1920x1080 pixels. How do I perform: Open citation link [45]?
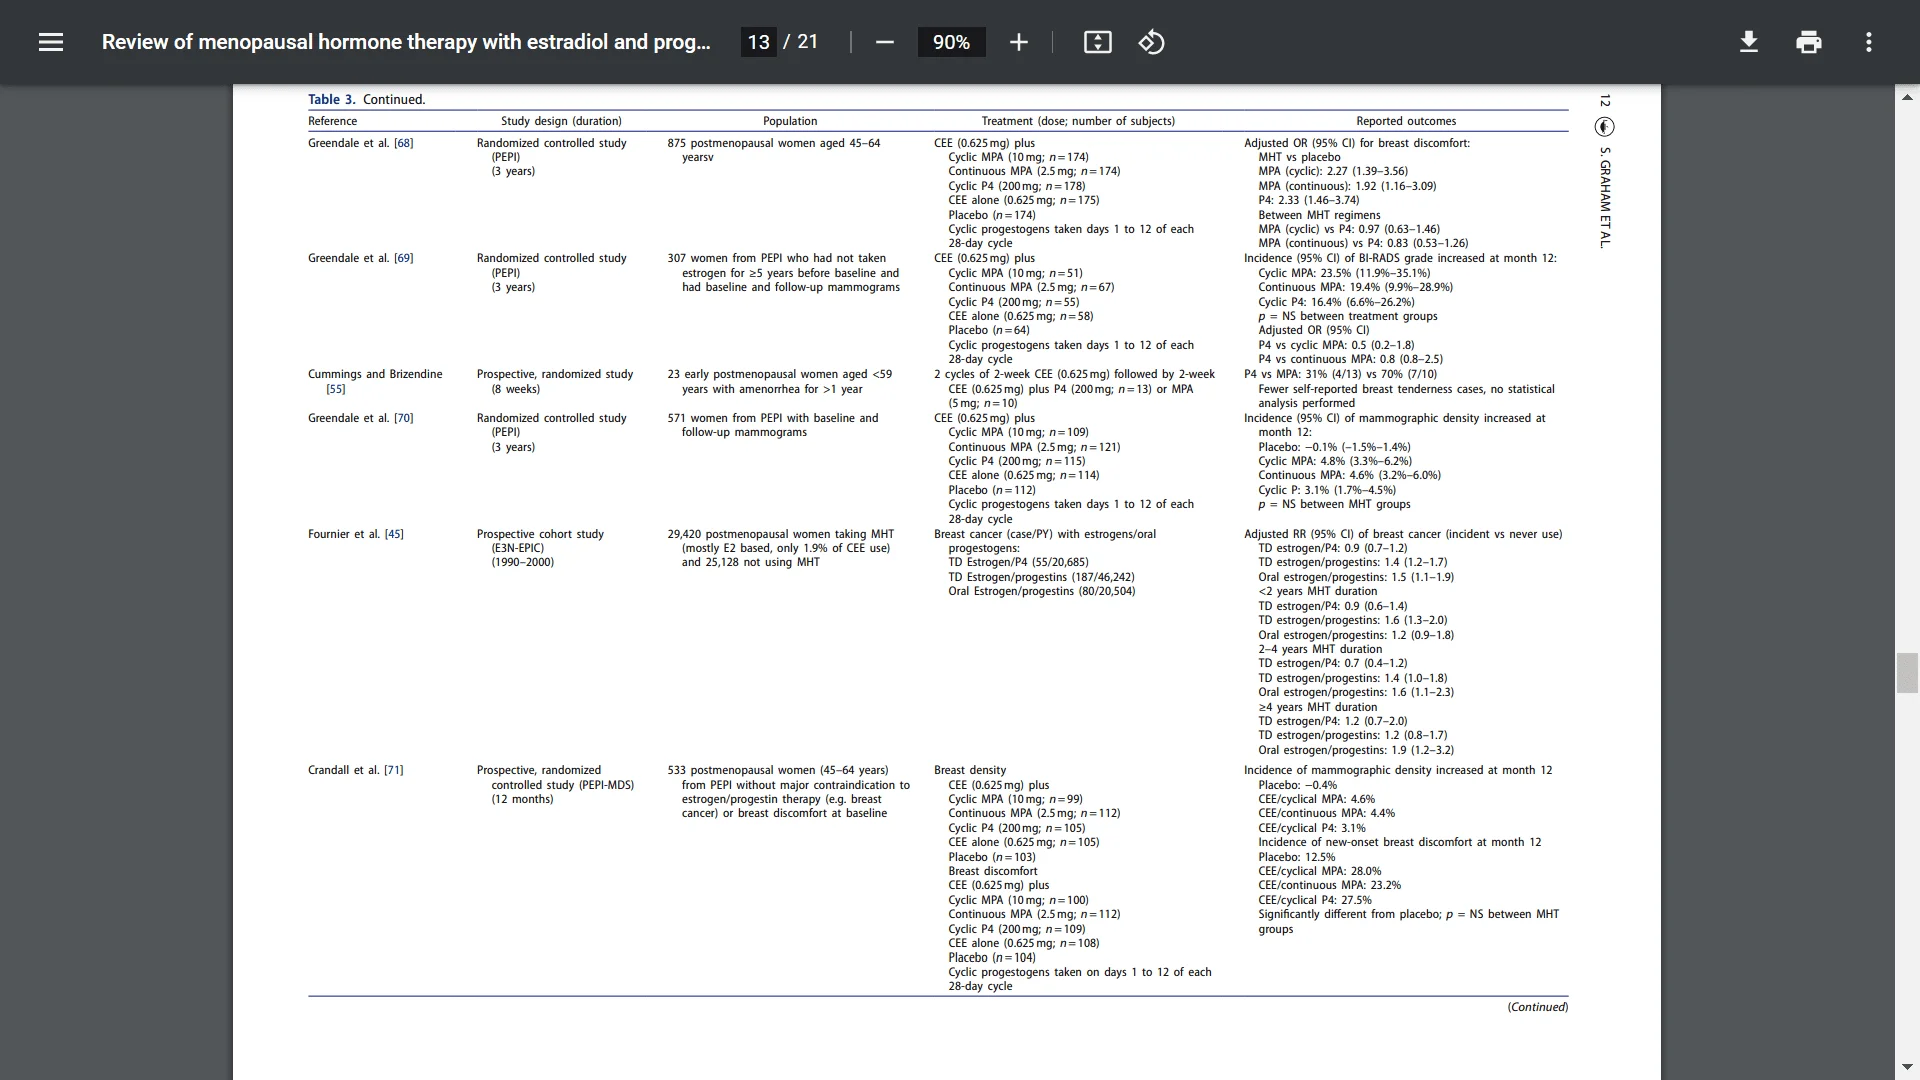394,534
